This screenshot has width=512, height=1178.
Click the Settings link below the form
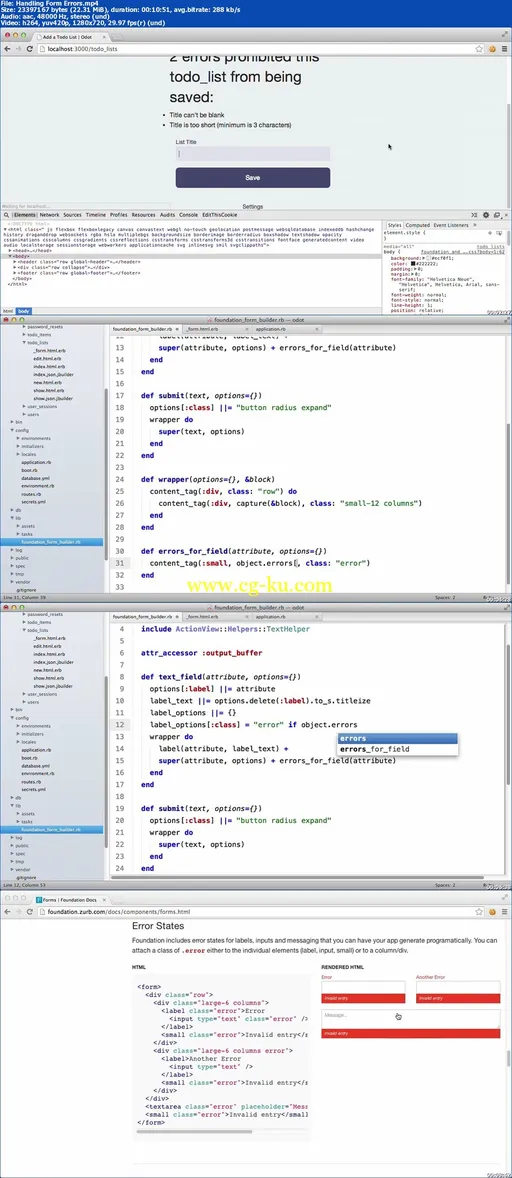point(253,206)
